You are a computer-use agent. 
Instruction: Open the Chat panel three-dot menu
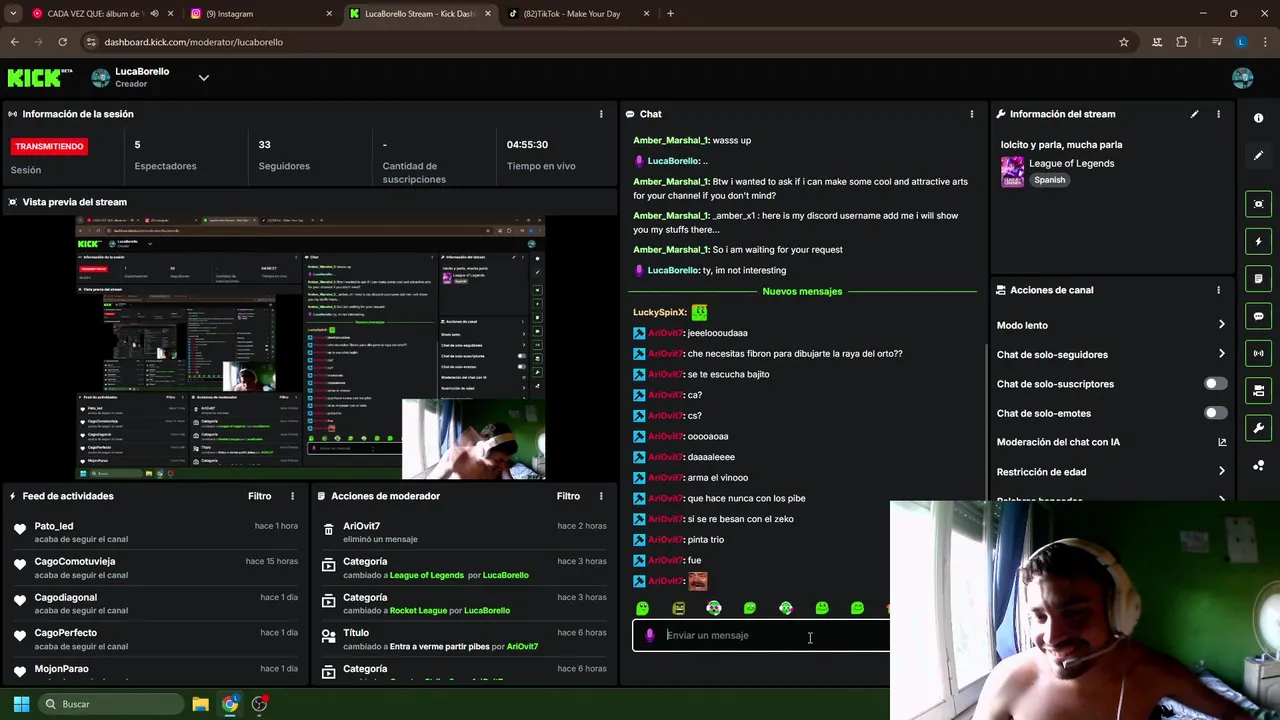tap(971, 114)
